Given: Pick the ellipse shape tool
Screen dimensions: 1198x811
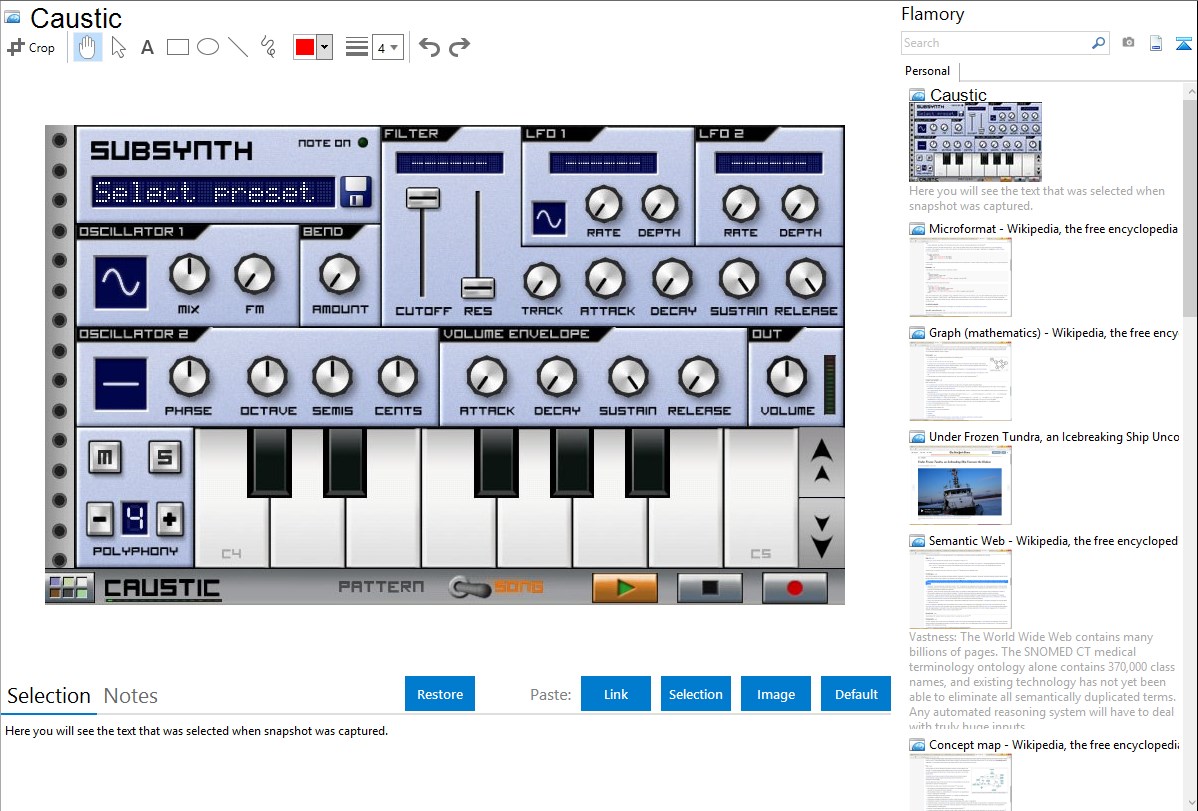Looking at the screenshot, I should (x=208, y=47).
